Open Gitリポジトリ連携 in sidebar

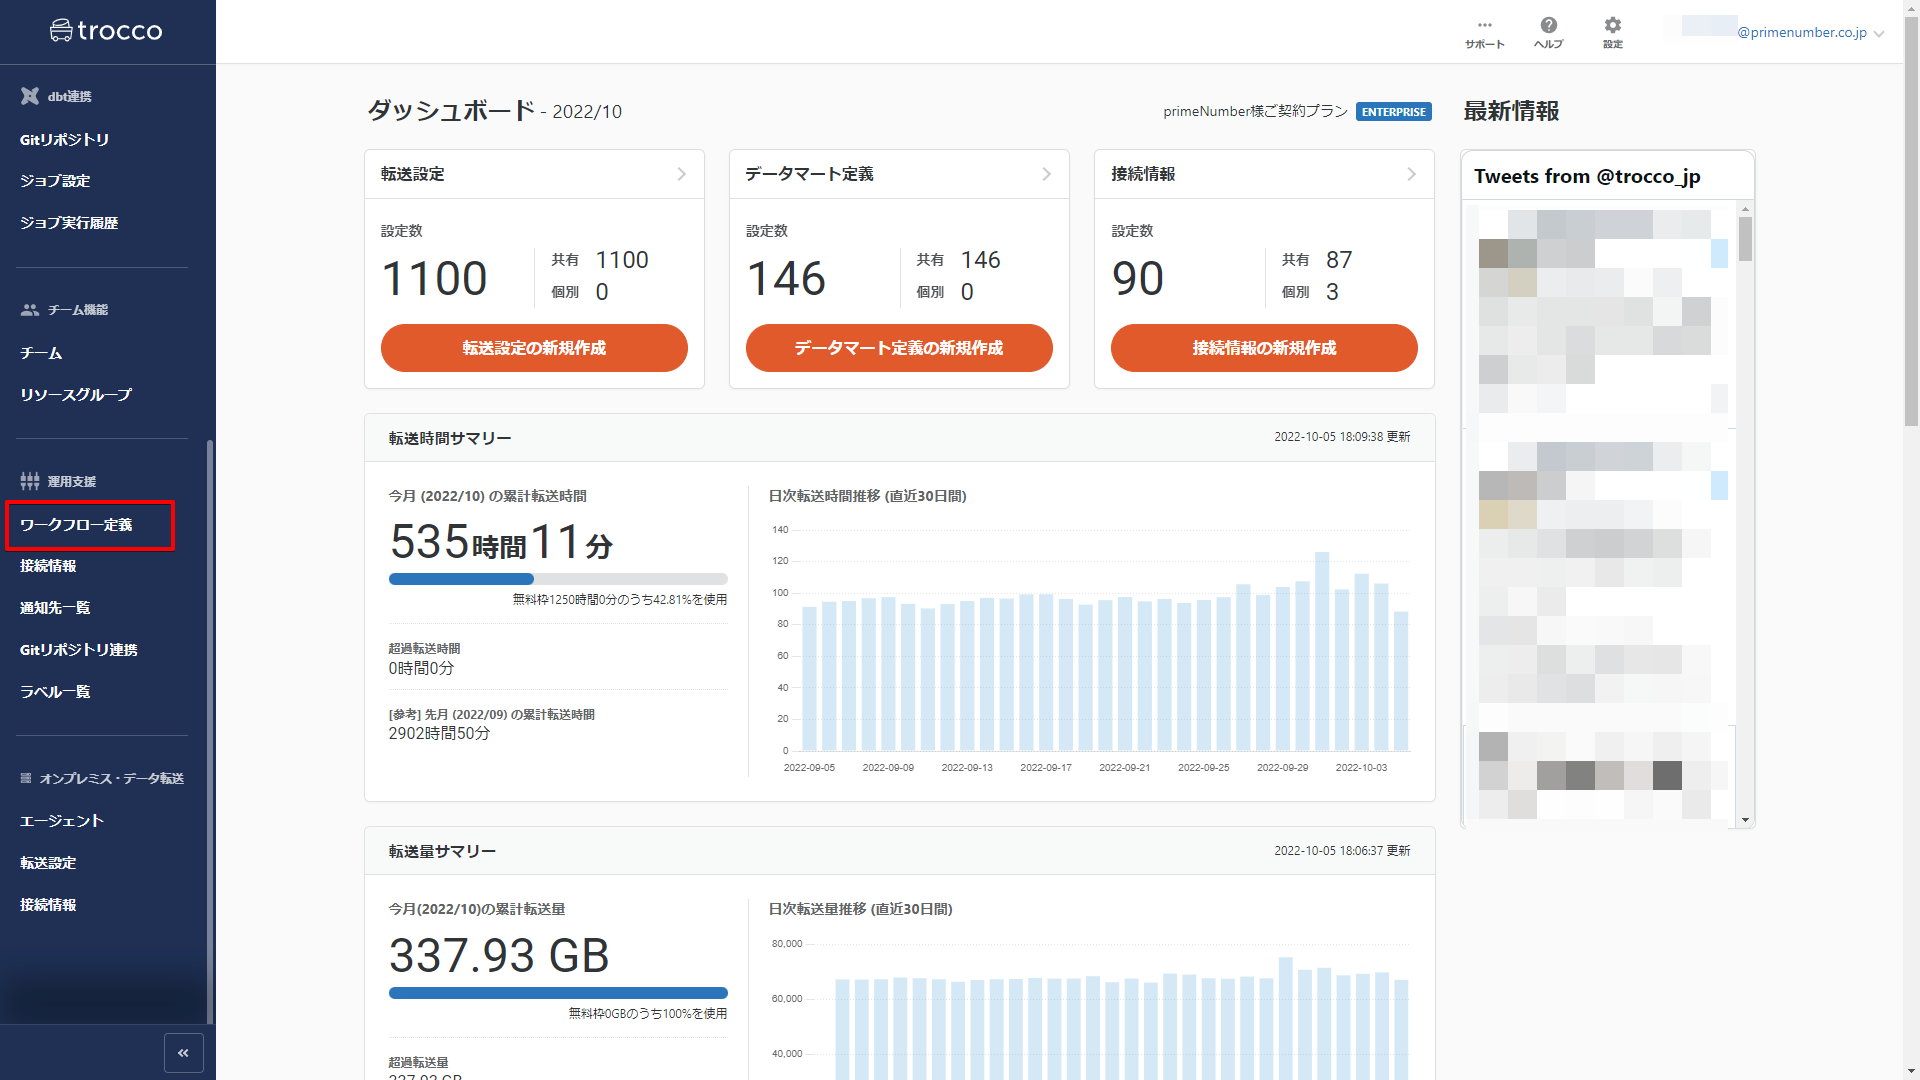tap(79, 650)
